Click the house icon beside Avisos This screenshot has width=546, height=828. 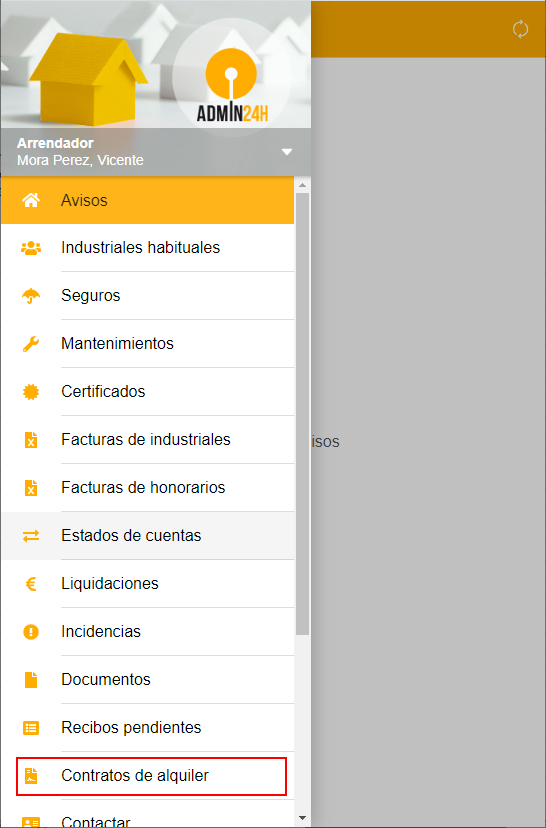pos(31,200)
